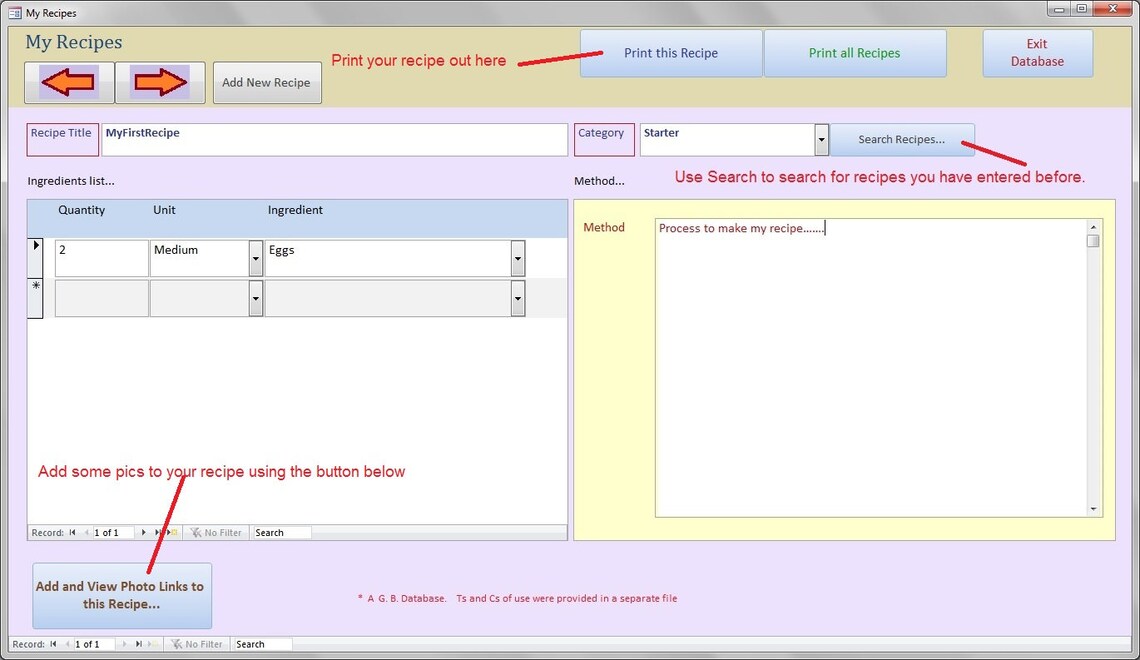Click the right red arrow to view next recipe

pyautogui.click(x=159, y=82)
